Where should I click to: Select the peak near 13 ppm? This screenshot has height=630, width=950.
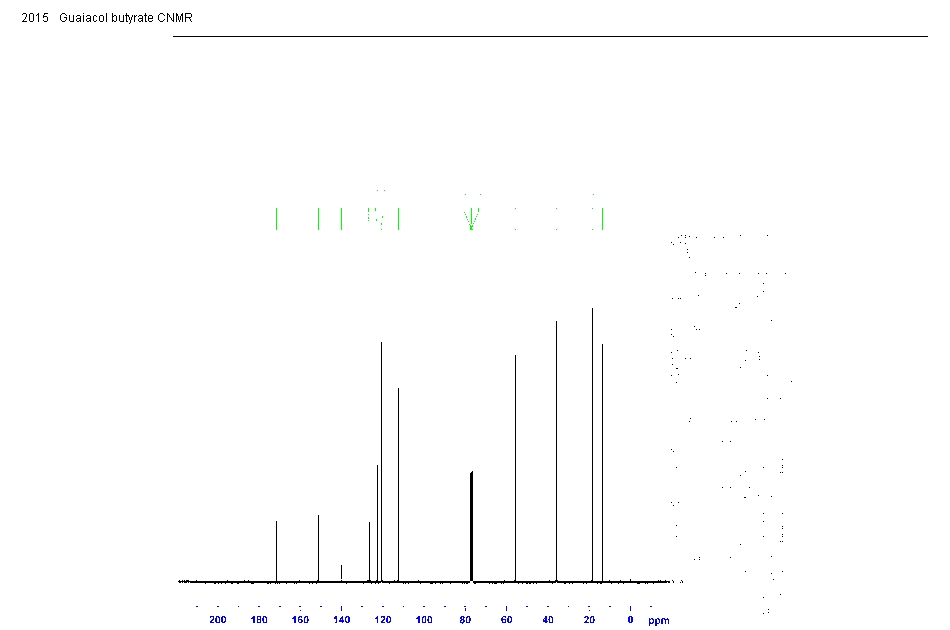pyautogui.click(x=603, y=463)
